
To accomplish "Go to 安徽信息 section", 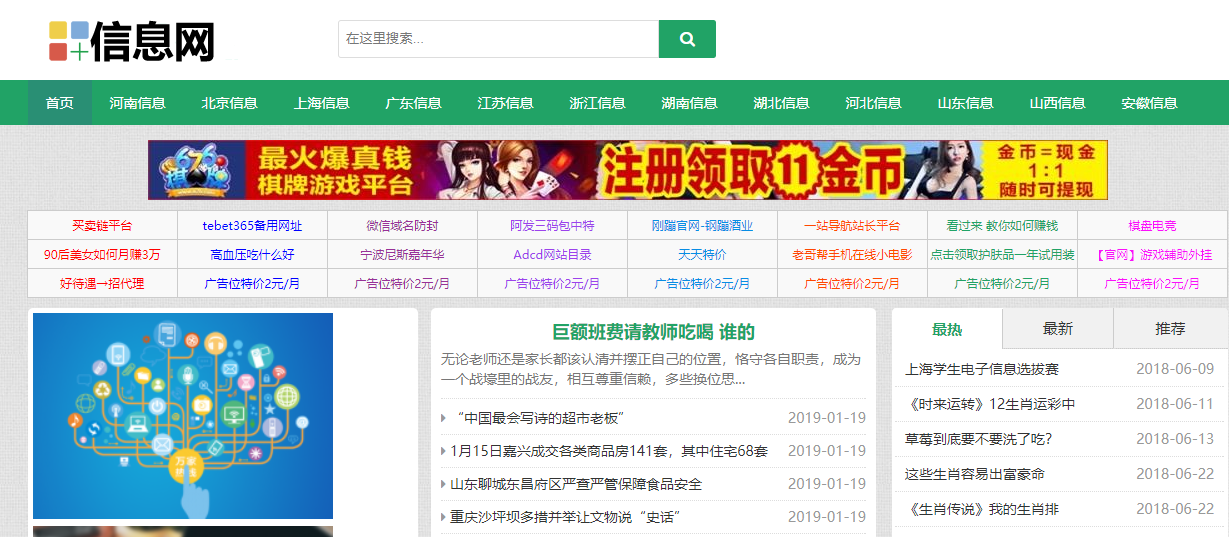I will click(1150, 103).
